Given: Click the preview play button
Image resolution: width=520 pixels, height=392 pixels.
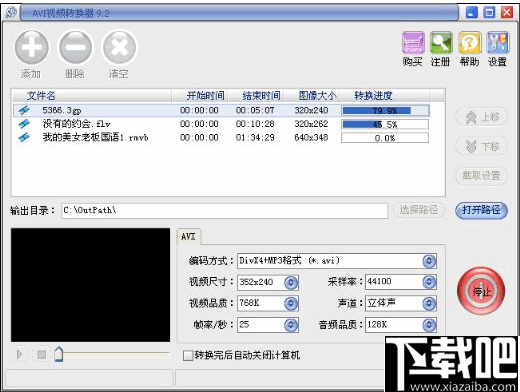Looking at the screenshot, I should tap(20, 354).
